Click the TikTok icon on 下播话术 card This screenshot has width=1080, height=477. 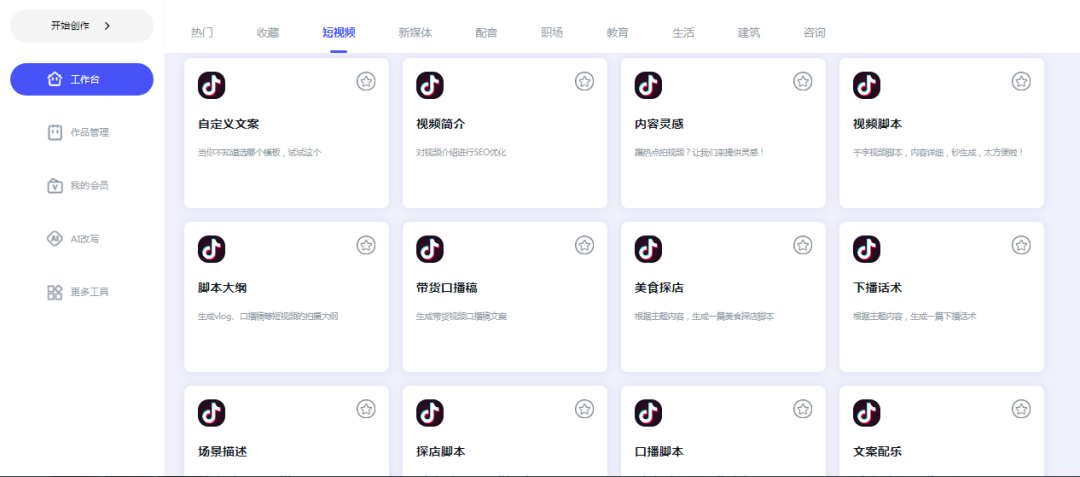866,249
